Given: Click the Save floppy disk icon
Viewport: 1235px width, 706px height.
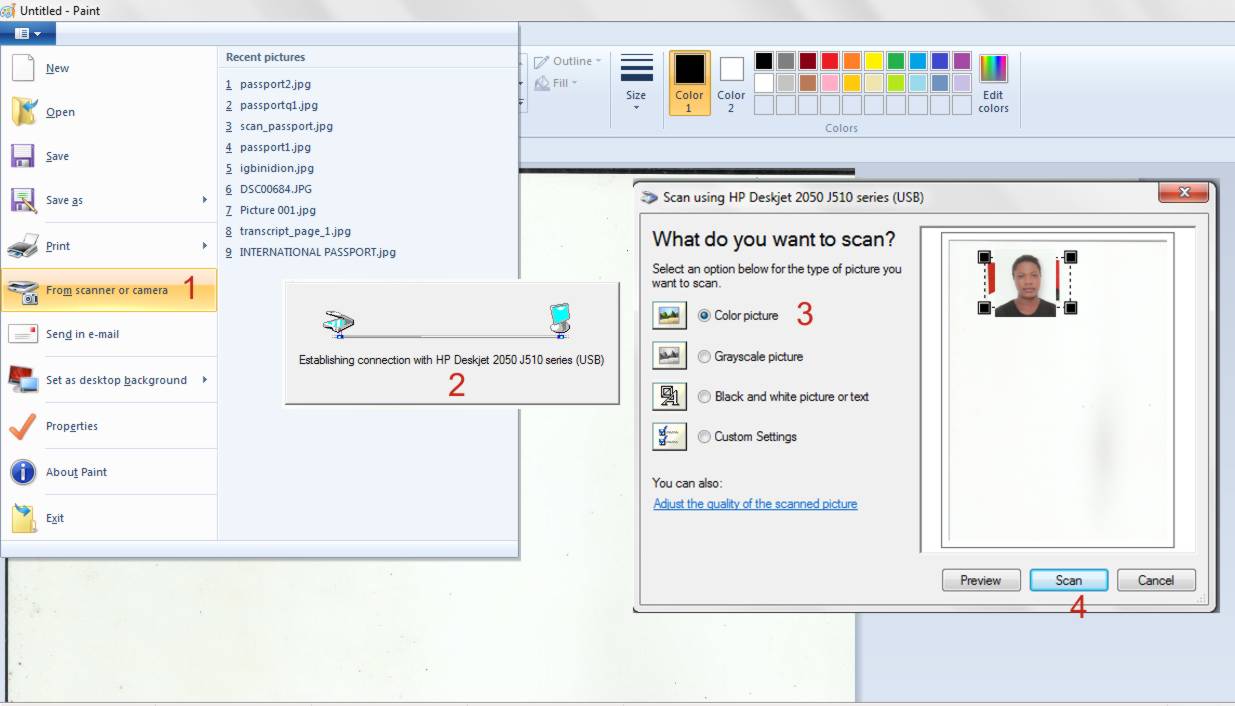Looking at the screenshot, I should pos(23,156).
